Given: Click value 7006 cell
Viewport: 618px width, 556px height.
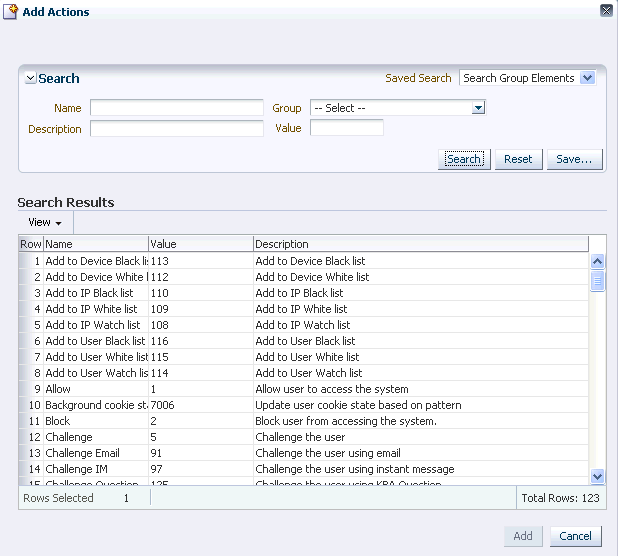Looking at the screenshot, I should coord(201,405).
